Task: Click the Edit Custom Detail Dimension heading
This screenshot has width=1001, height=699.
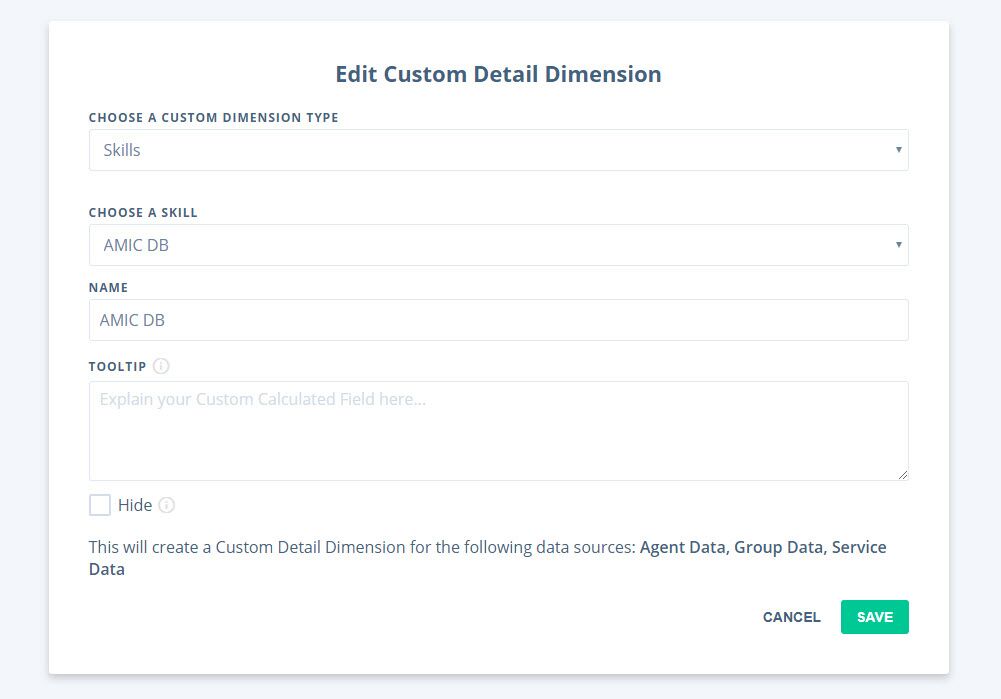Action: coord(498,74)
